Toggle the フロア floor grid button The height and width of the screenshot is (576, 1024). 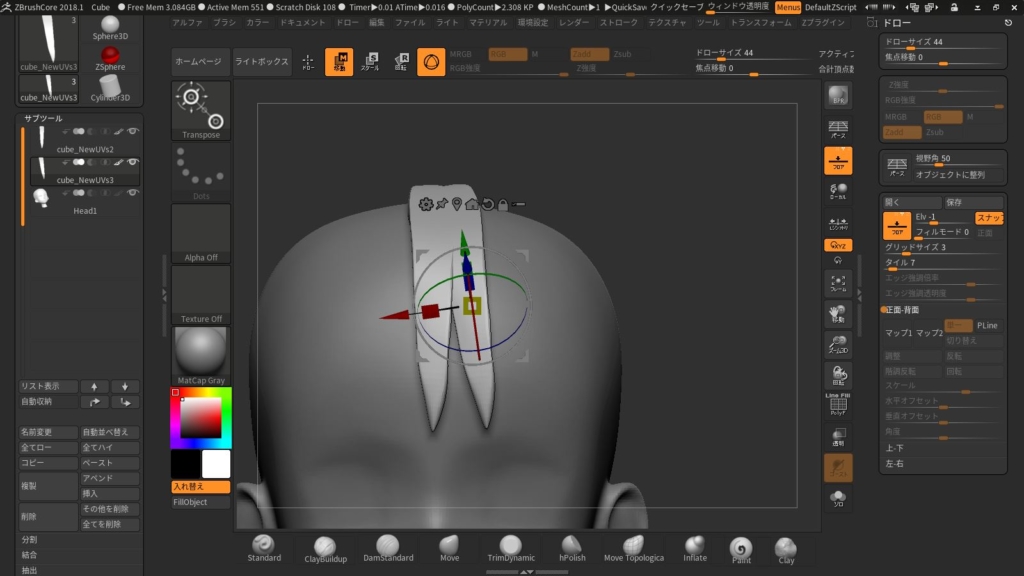(x=838, y=162)
